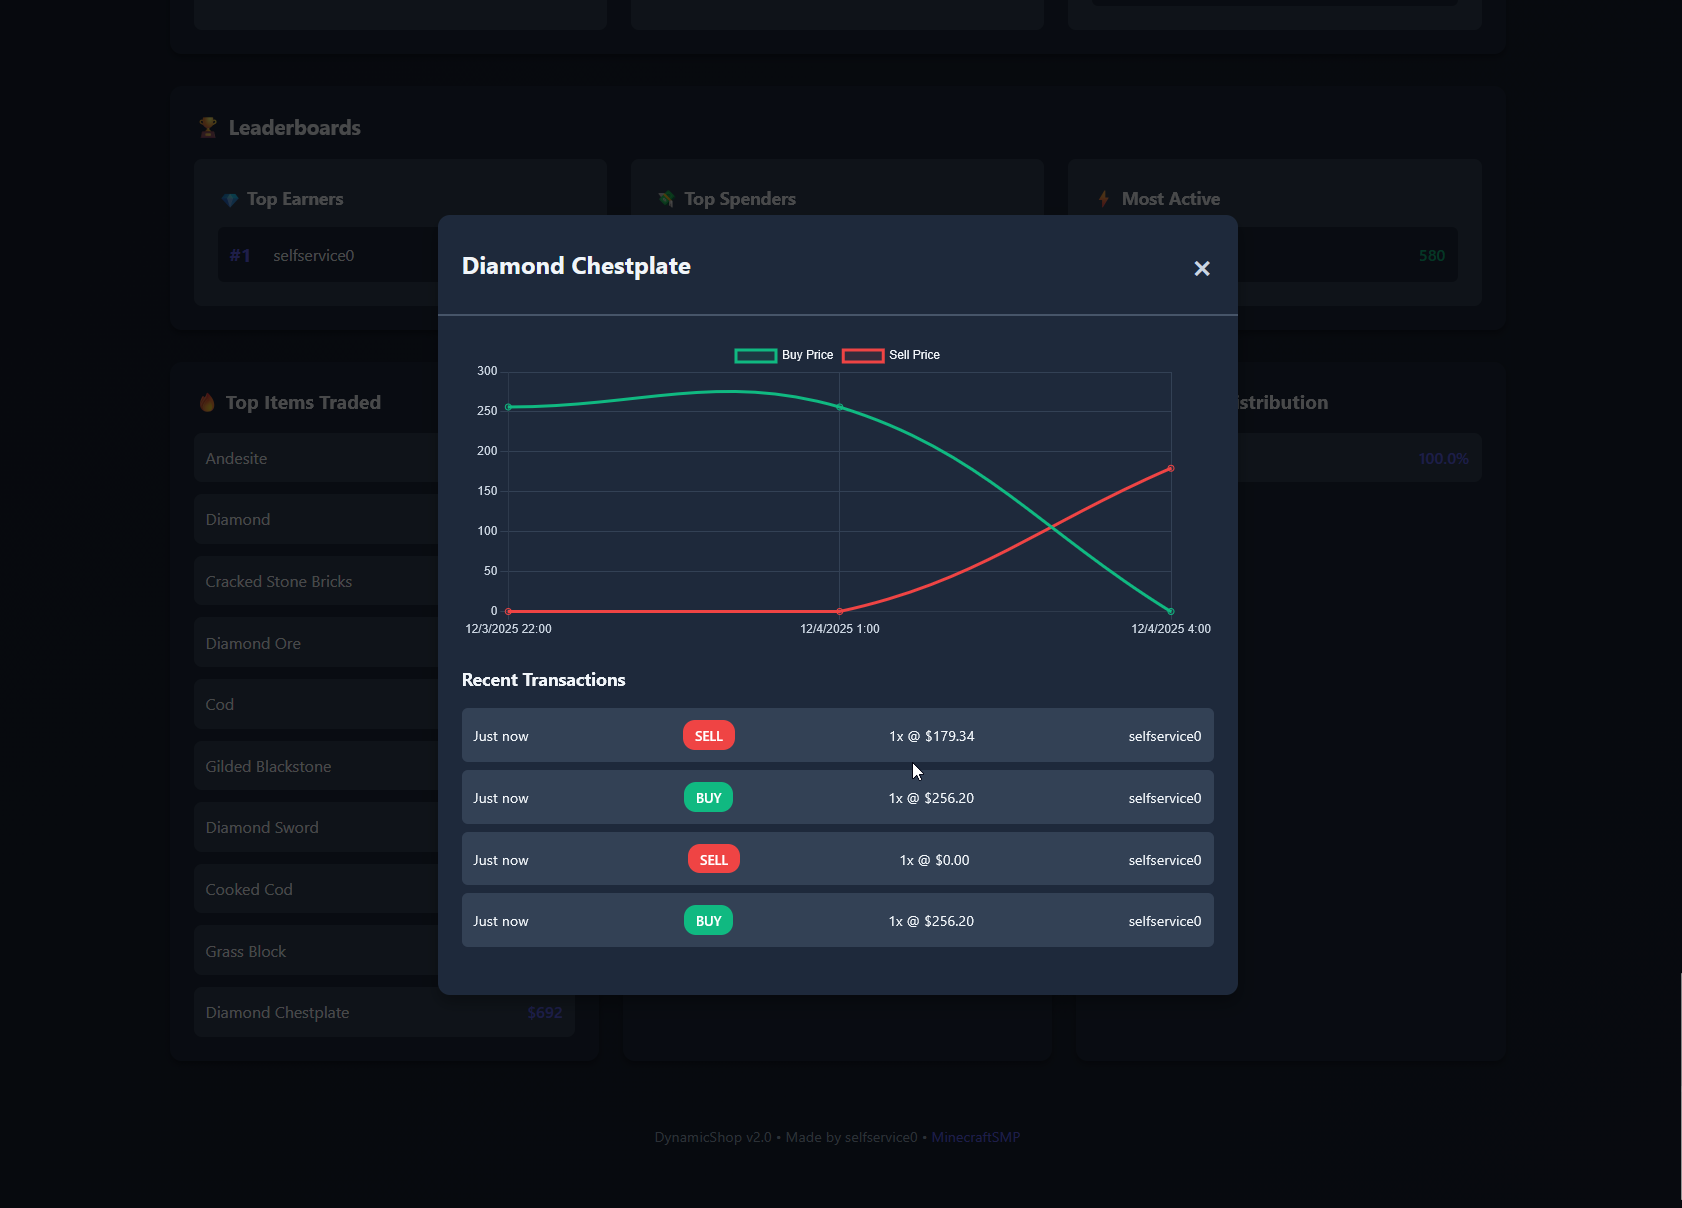Select the sell price point at 12/4/2025 4:00
Screen dimensions: 1682x1208
coord(1171,468)
